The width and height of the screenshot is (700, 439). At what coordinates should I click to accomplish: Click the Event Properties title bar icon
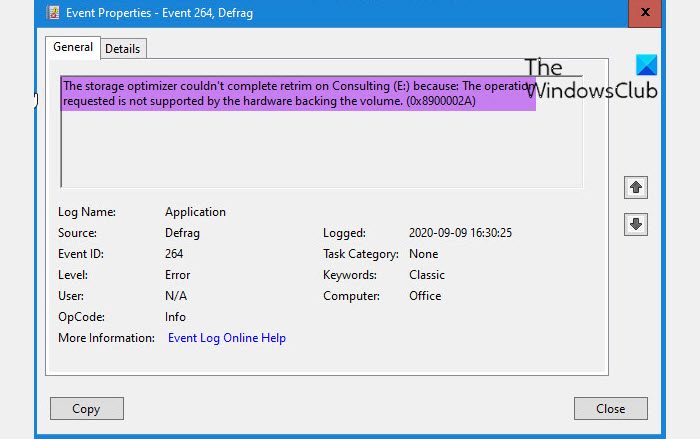point(54,13)
